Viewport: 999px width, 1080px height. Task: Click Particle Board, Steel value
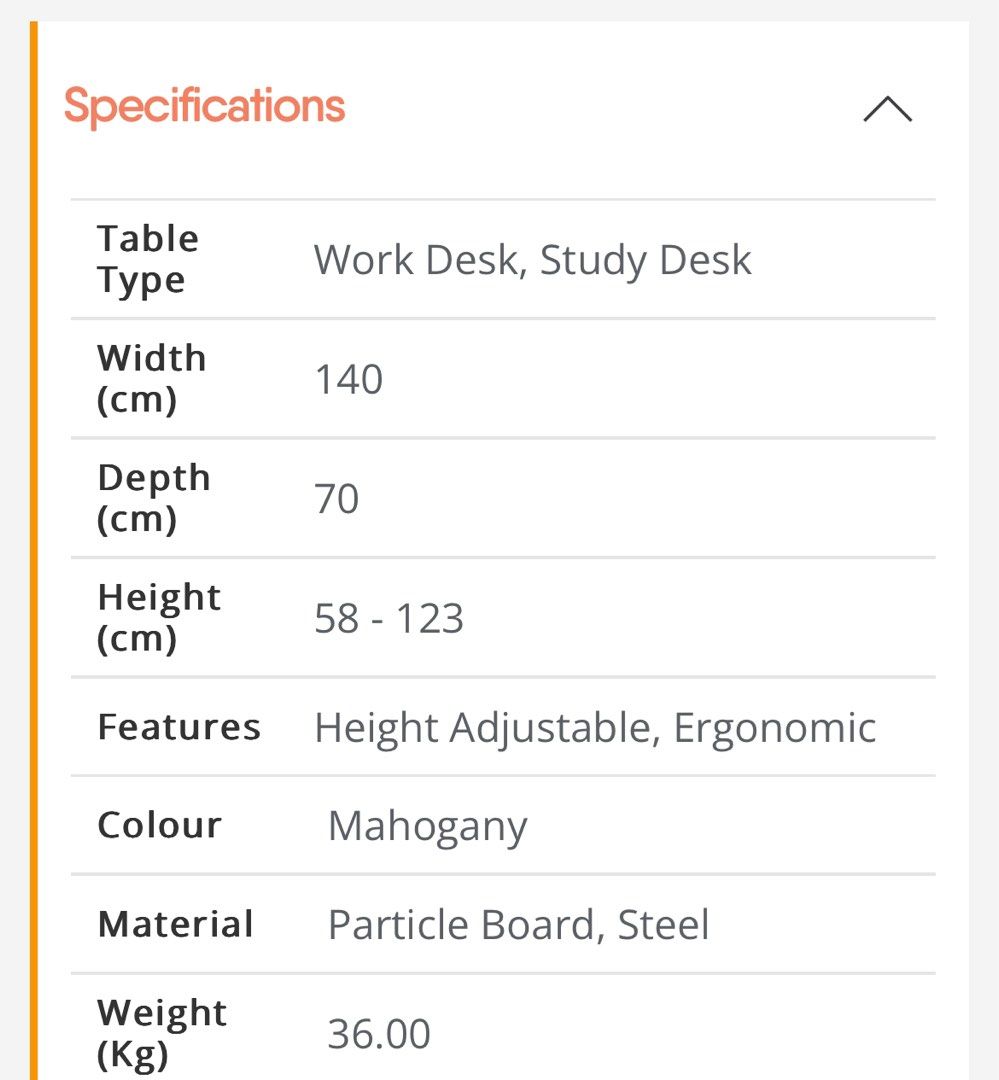tap(518, 924)
